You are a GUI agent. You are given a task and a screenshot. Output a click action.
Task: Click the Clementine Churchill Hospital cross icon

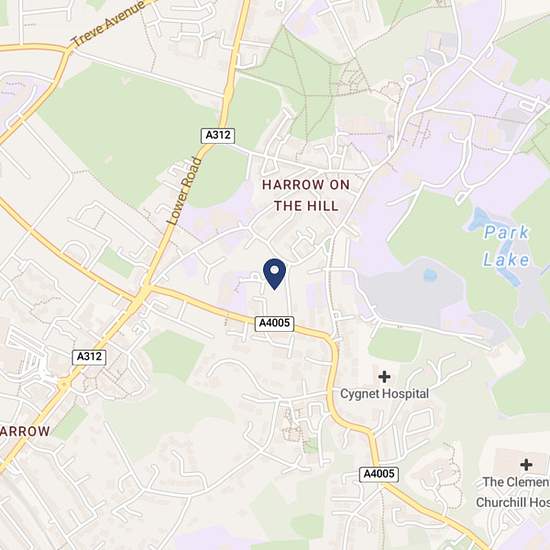point(526,465)
